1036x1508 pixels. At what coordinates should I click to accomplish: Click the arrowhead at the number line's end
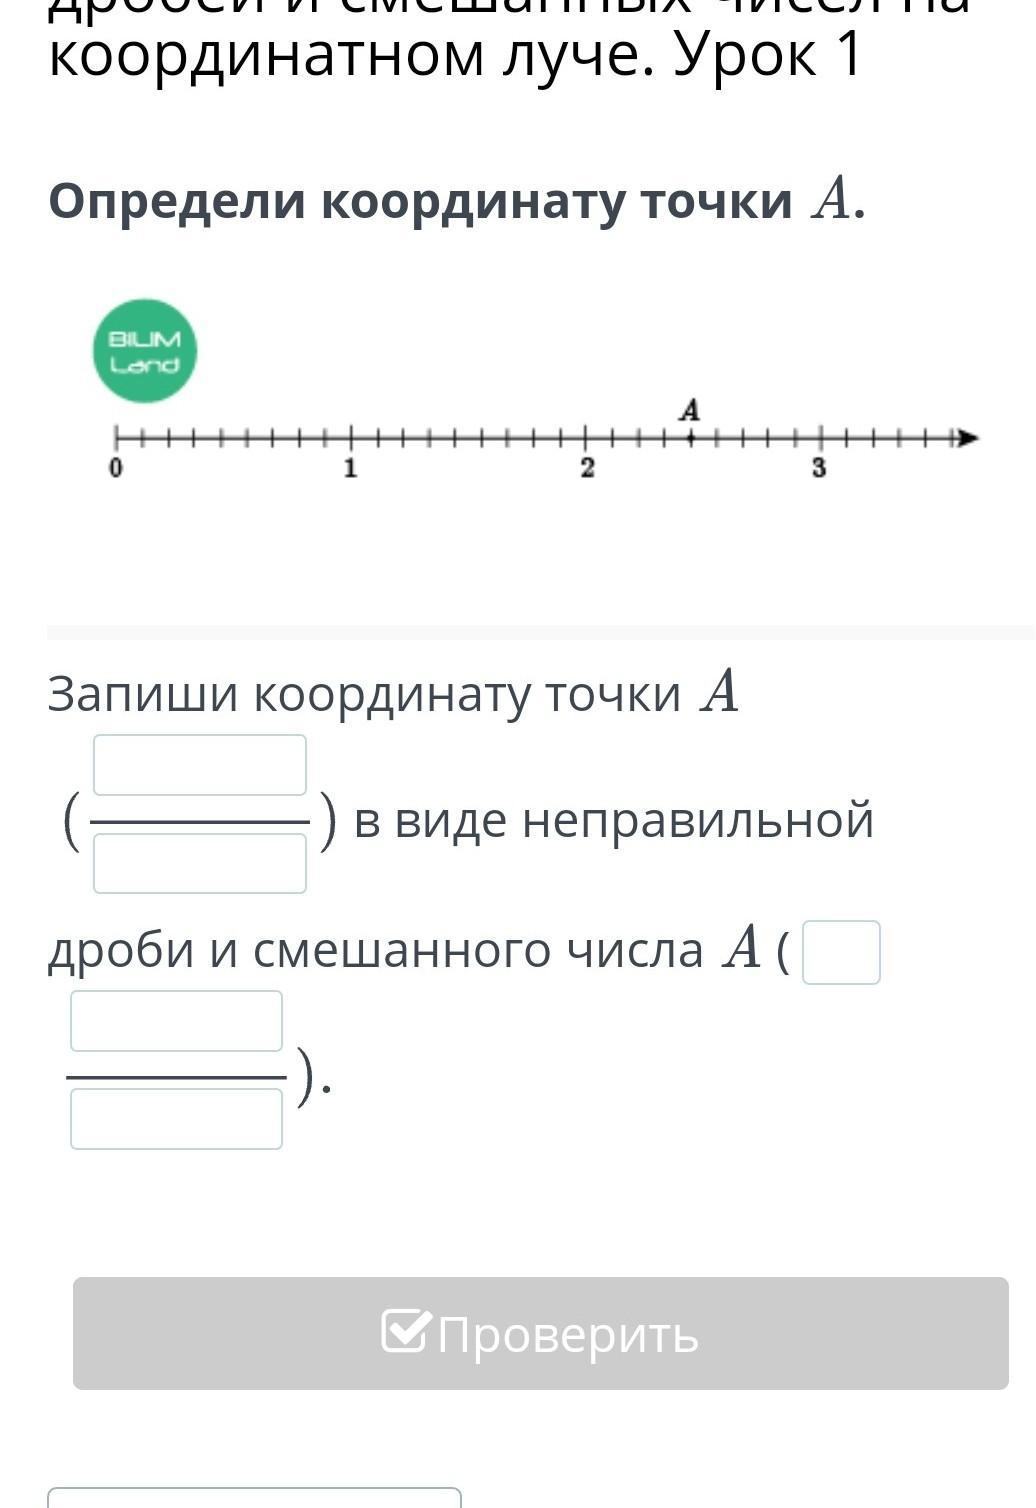967,438
